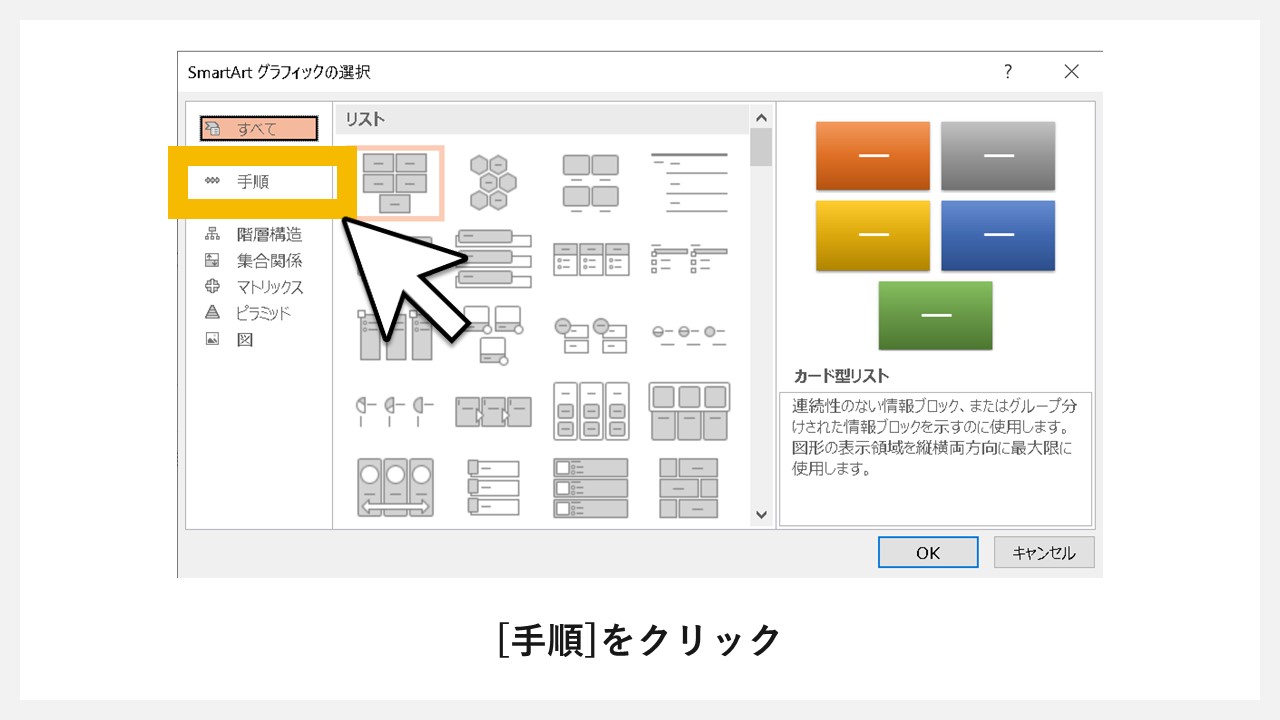Click the マトリックス category icon
This screenshot has width=1280, height=720.
[x=214, y=286]
